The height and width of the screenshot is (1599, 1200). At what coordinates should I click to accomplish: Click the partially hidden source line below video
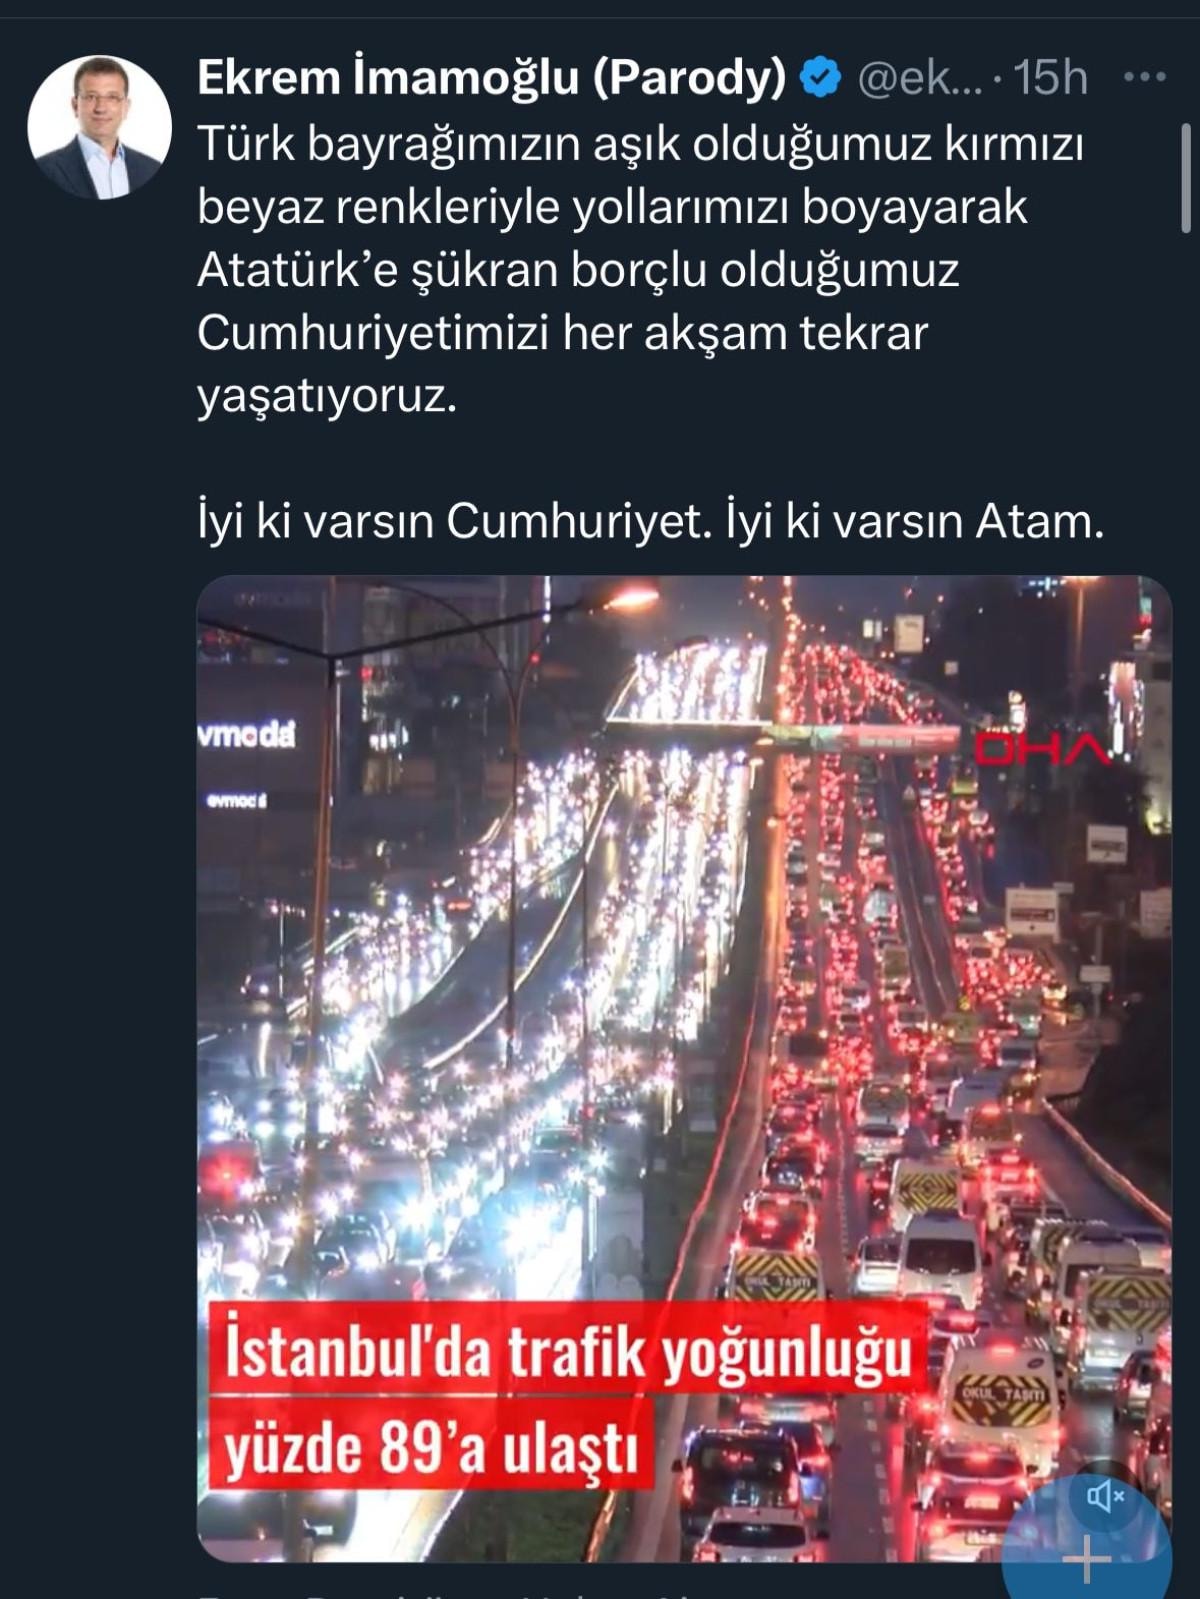pyautogui.click(x=450, y=1591)
